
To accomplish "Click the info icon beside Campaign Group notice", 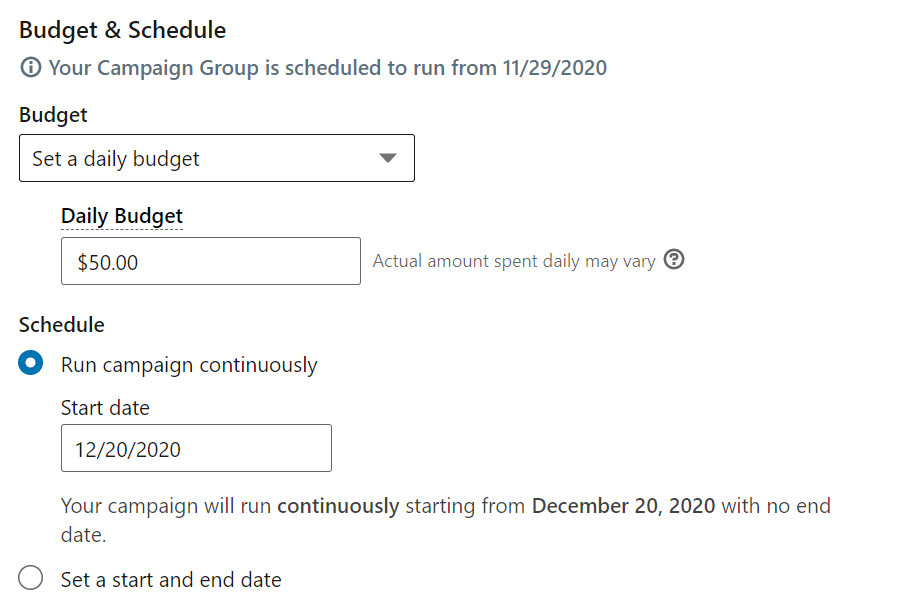I will coord(30,67).
